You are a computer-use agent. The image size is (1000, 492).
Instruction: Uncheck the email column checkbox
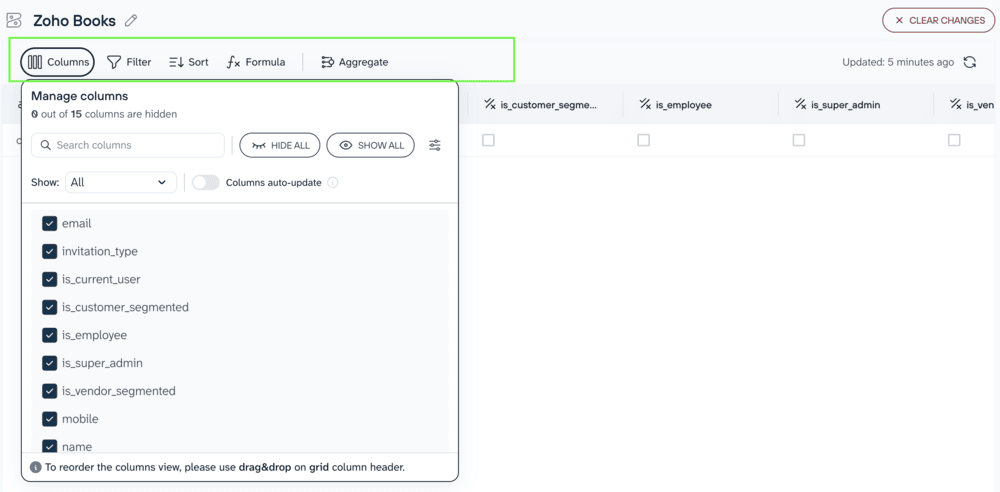(x=50, y=223)
